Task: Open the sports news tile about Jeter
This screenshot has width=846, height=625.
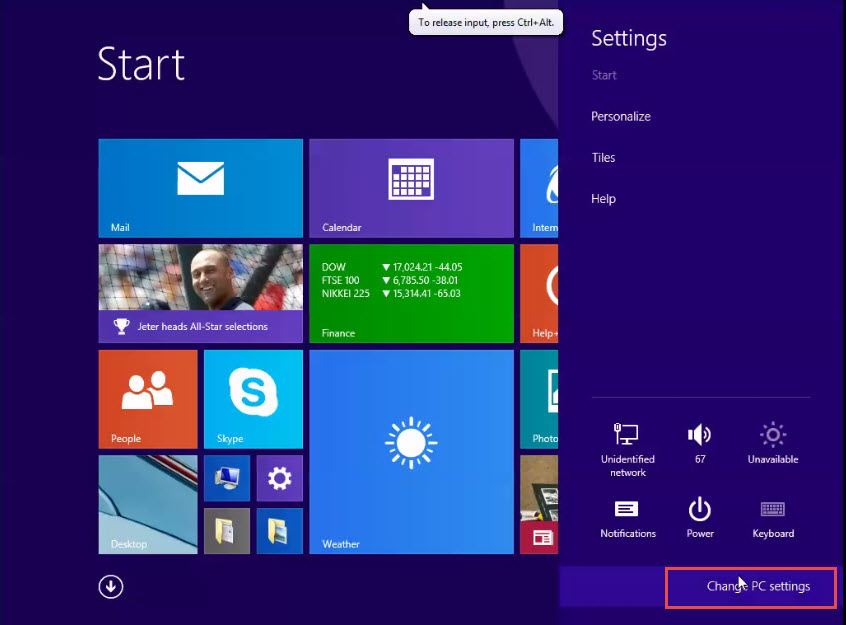Action: pyautogui.click(x=201, y=294)
